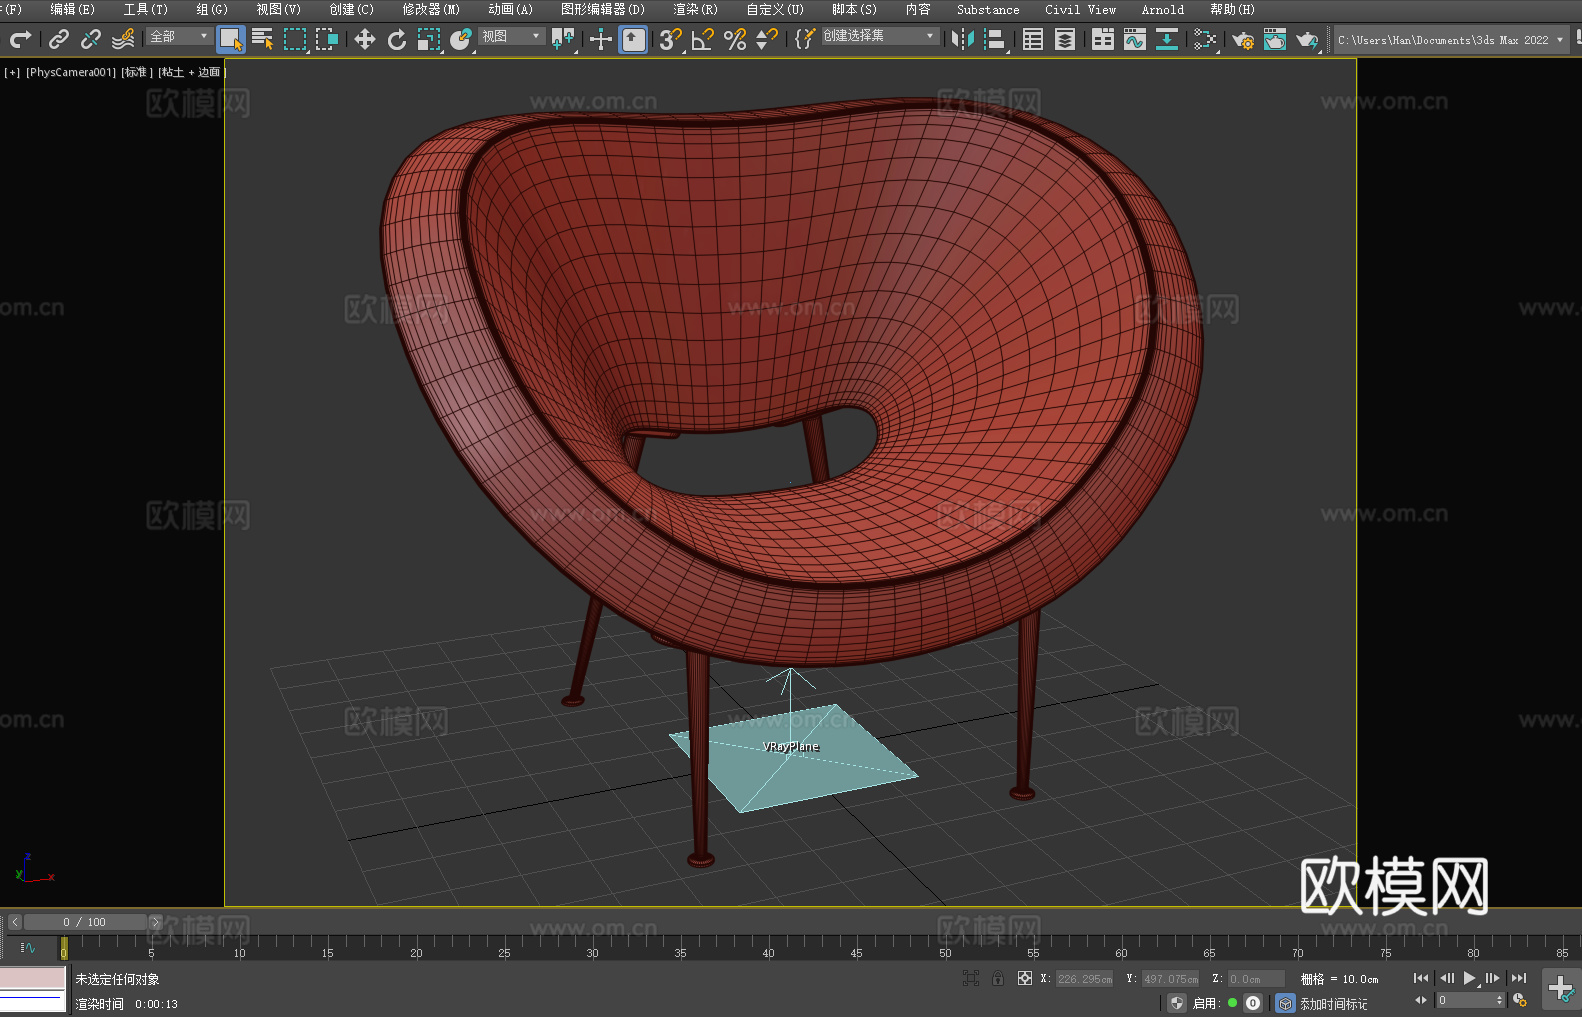Click the Redo arrow icon
The width and height of the screenshot is (1582, 1017).
click(x=20, y=39)
